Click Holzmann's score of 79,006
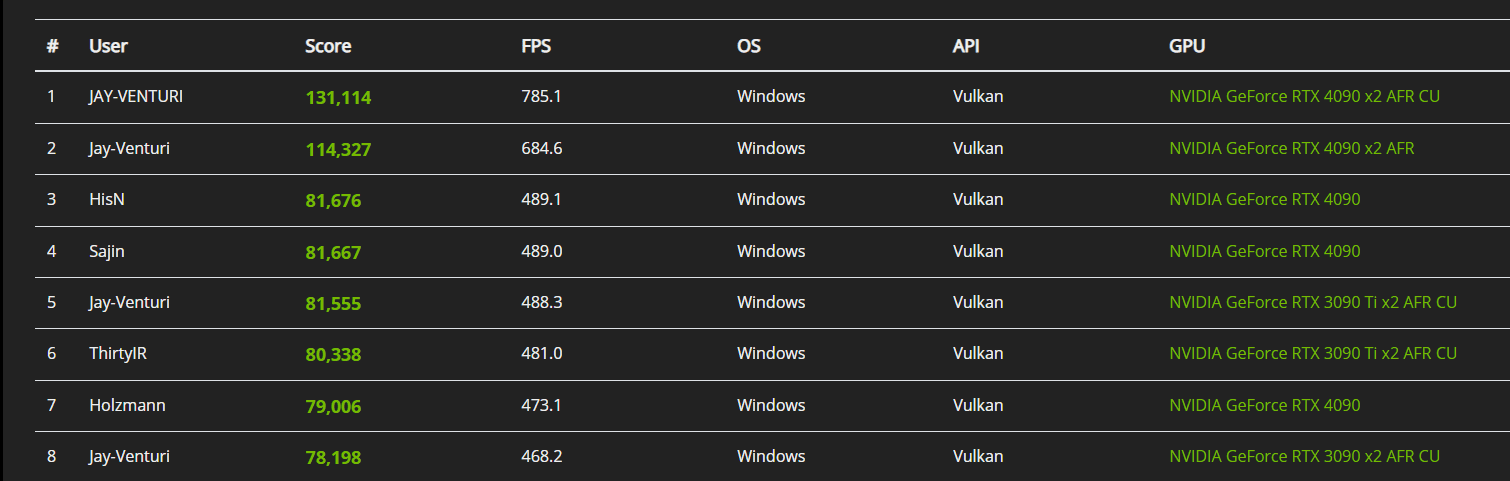This screenshot has width=1510, height=481. click(333, 406)
